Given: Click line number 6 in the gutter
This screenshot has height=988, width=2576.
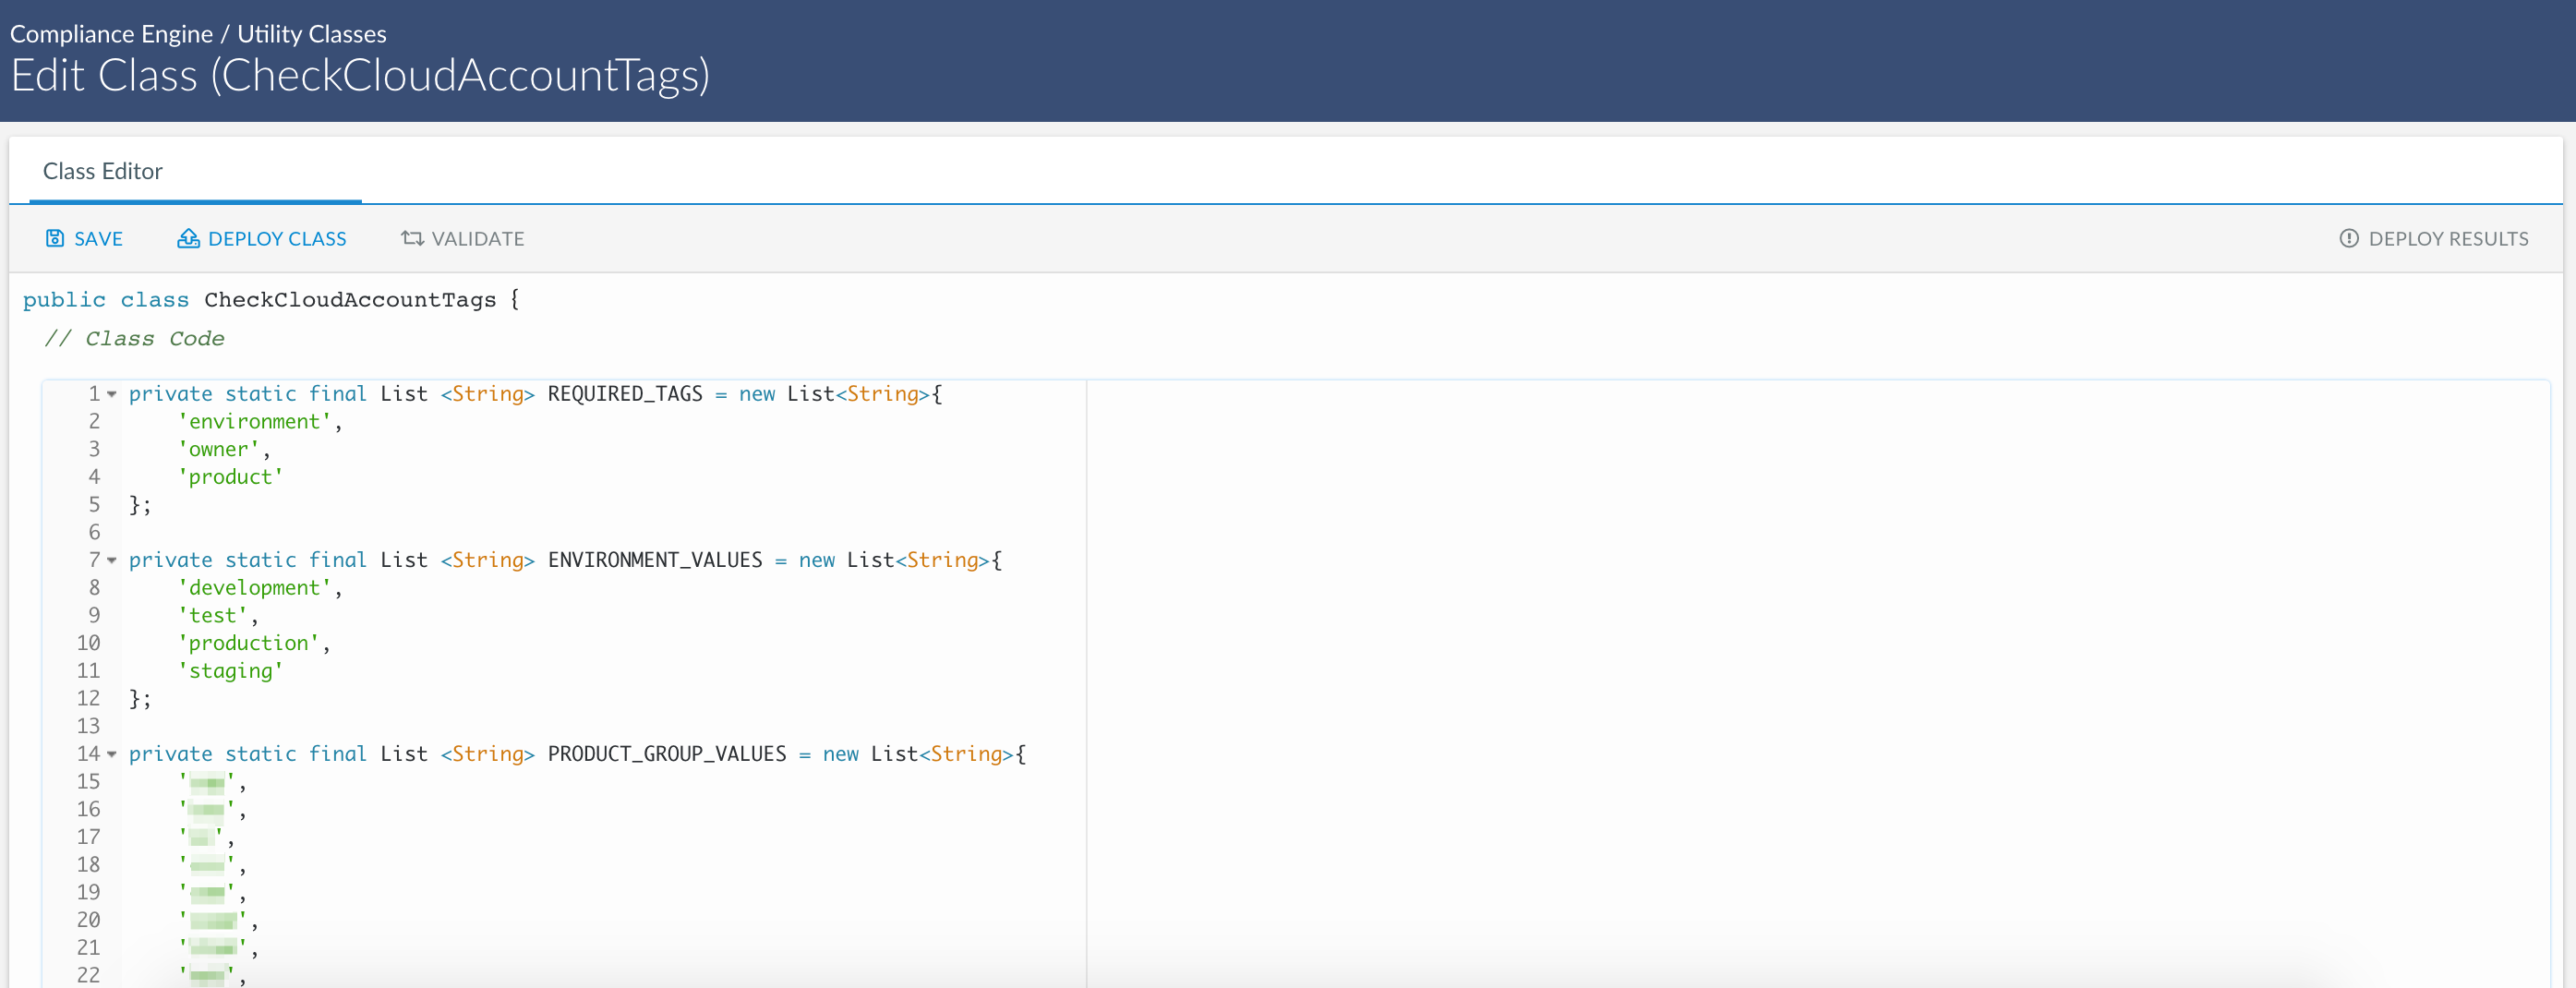Looking at the screenshot, I should (94, 532).
